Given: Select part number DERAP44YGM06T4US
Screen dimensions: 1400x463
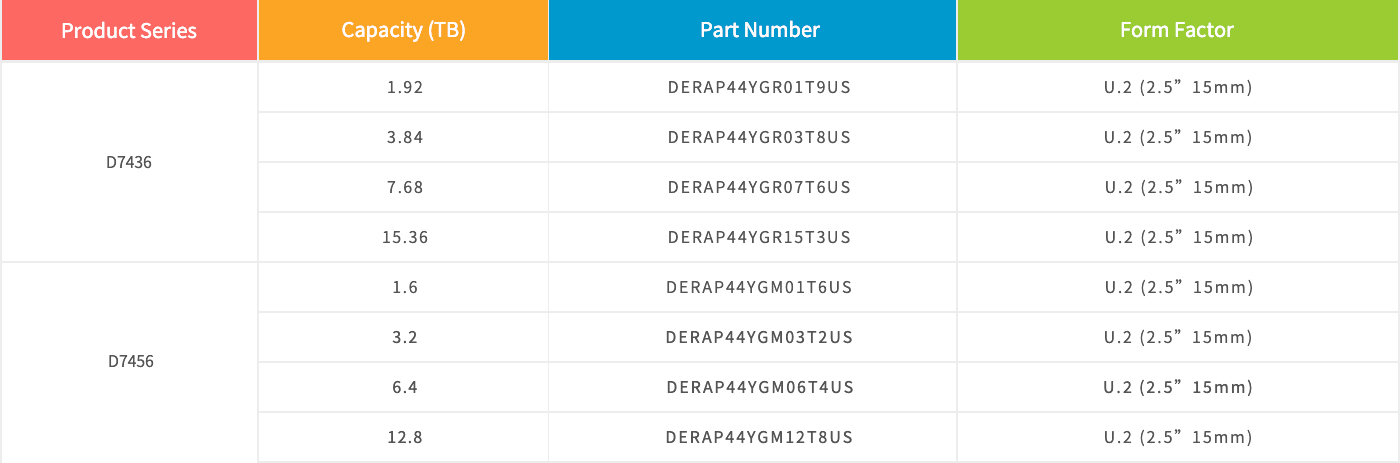Looking at the screenshot, I should 759,387.
